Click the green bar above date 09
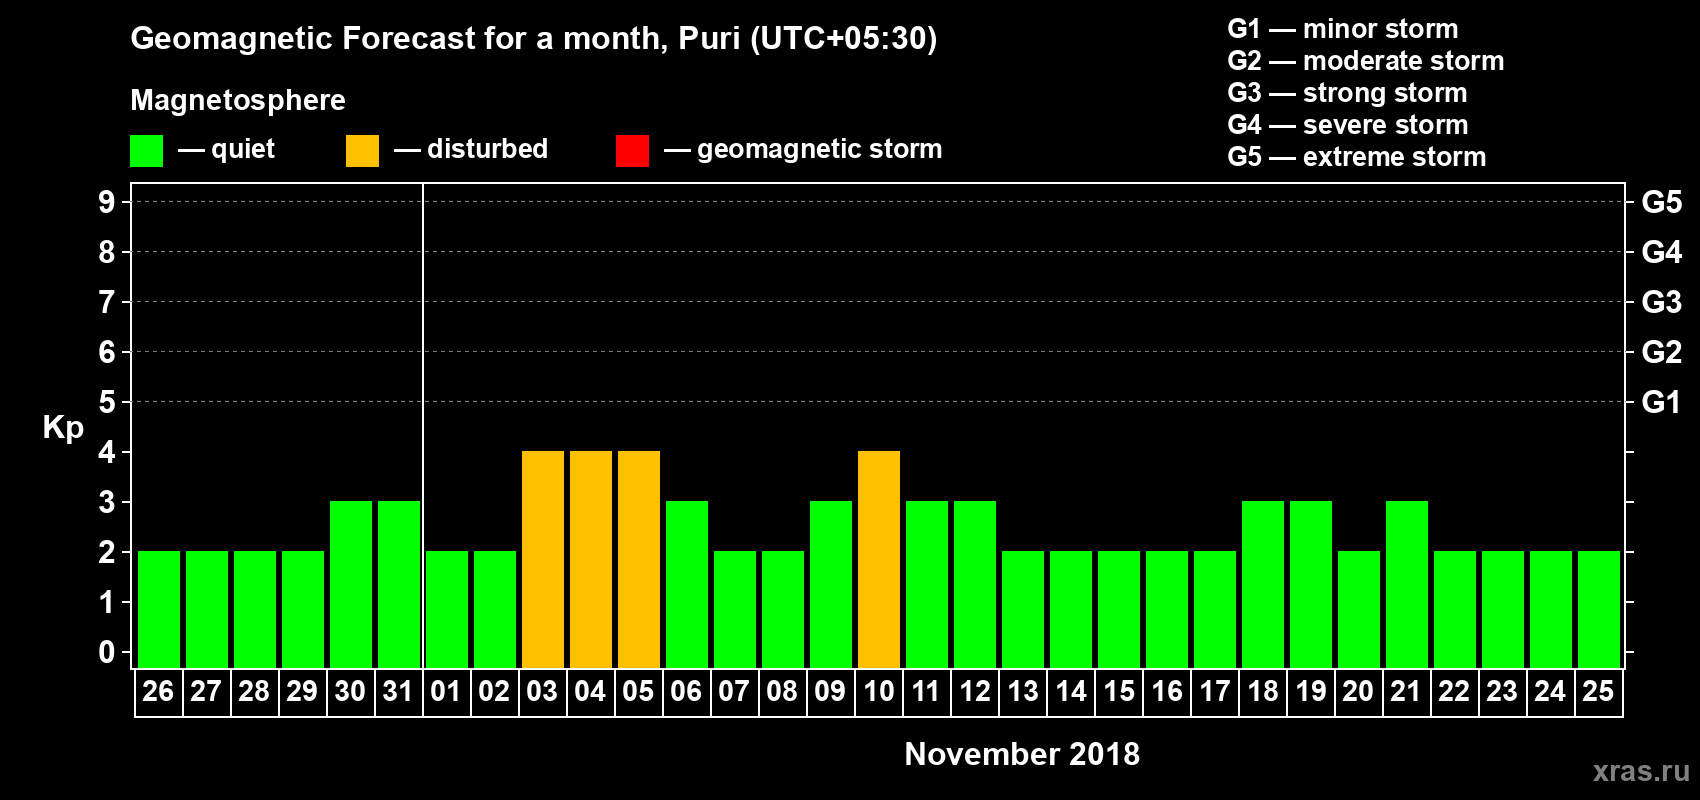 click(831, 584)
